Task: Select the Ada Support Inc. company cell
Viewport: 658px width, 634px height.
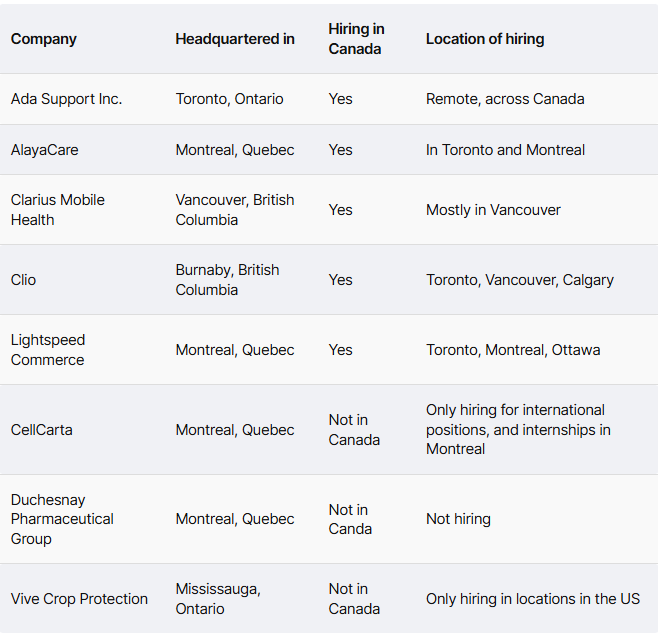Action: [67, 99]
